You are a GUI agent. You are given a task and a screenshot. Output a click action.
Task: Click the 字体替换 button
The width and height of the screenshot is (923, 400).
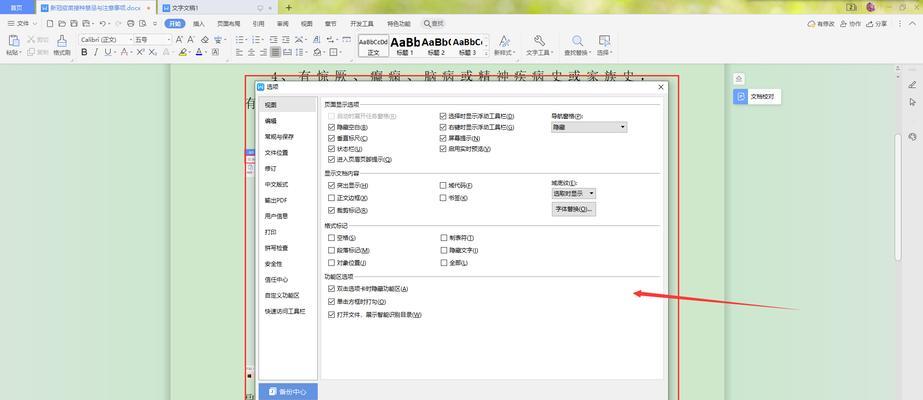pos(573,209)
